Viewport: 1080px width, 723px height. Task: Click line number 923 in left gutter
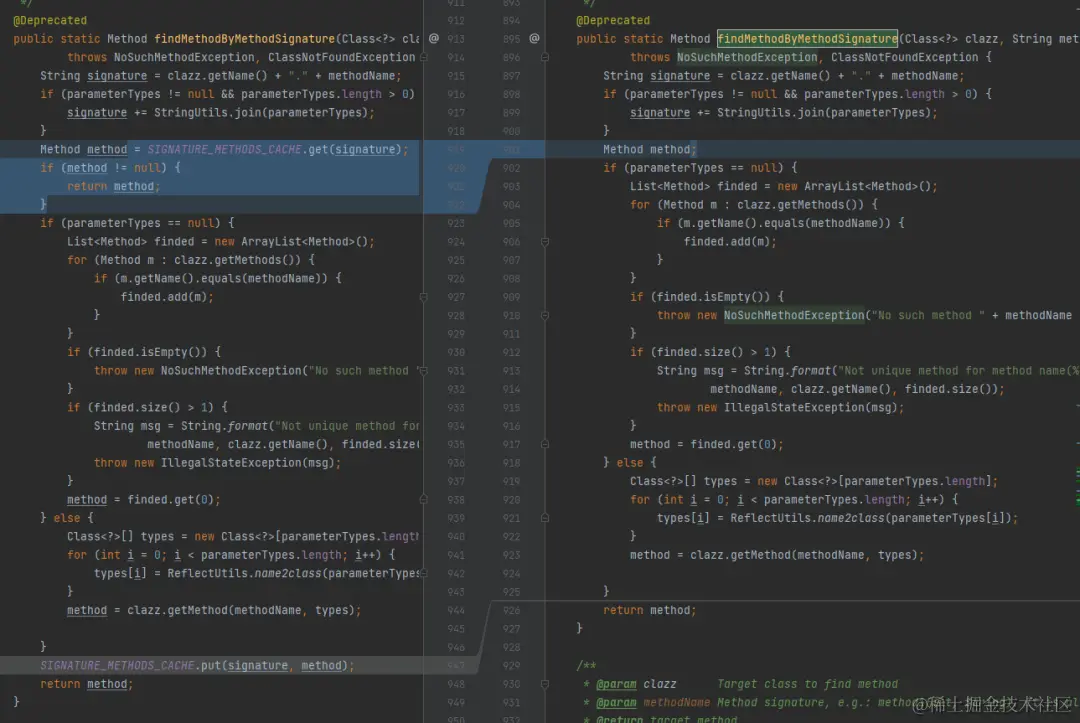point(456,223)
